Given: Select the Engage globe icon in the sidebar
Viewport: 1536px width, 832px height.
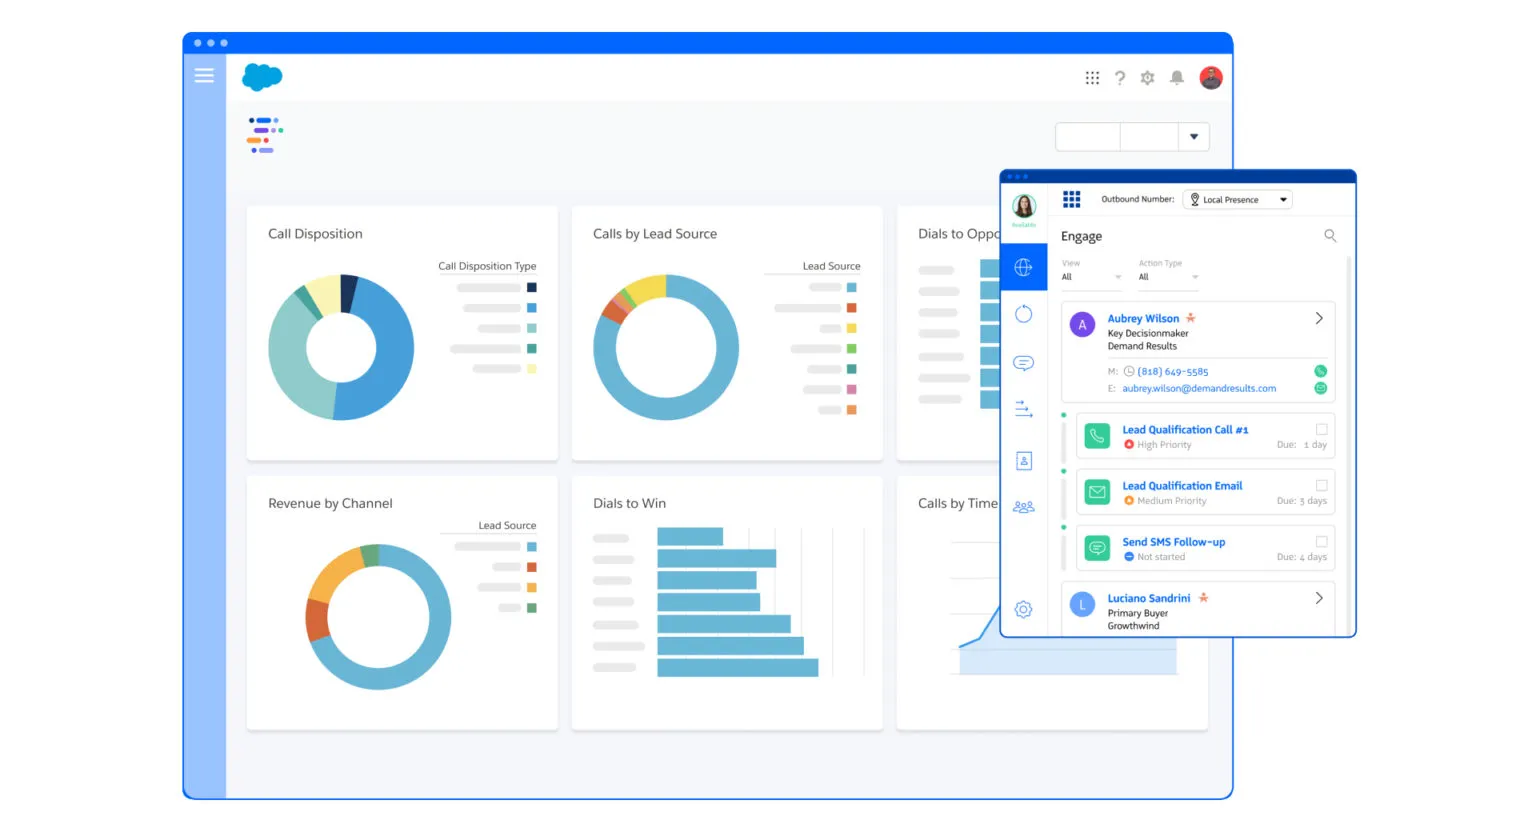Looking at the screenshot, I should click(x=1022, y=266).
